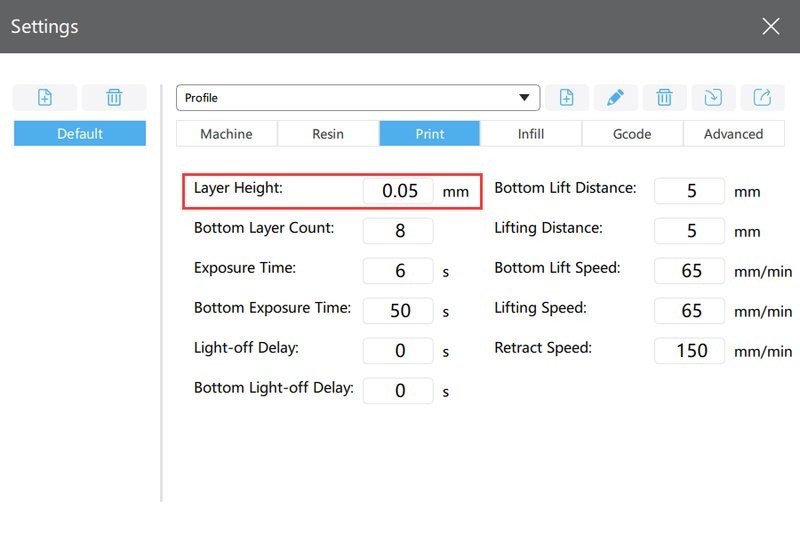Delete profile using top-right trash icon
The width and height of the screenshot is (800, 533).
tap(664, 97)
